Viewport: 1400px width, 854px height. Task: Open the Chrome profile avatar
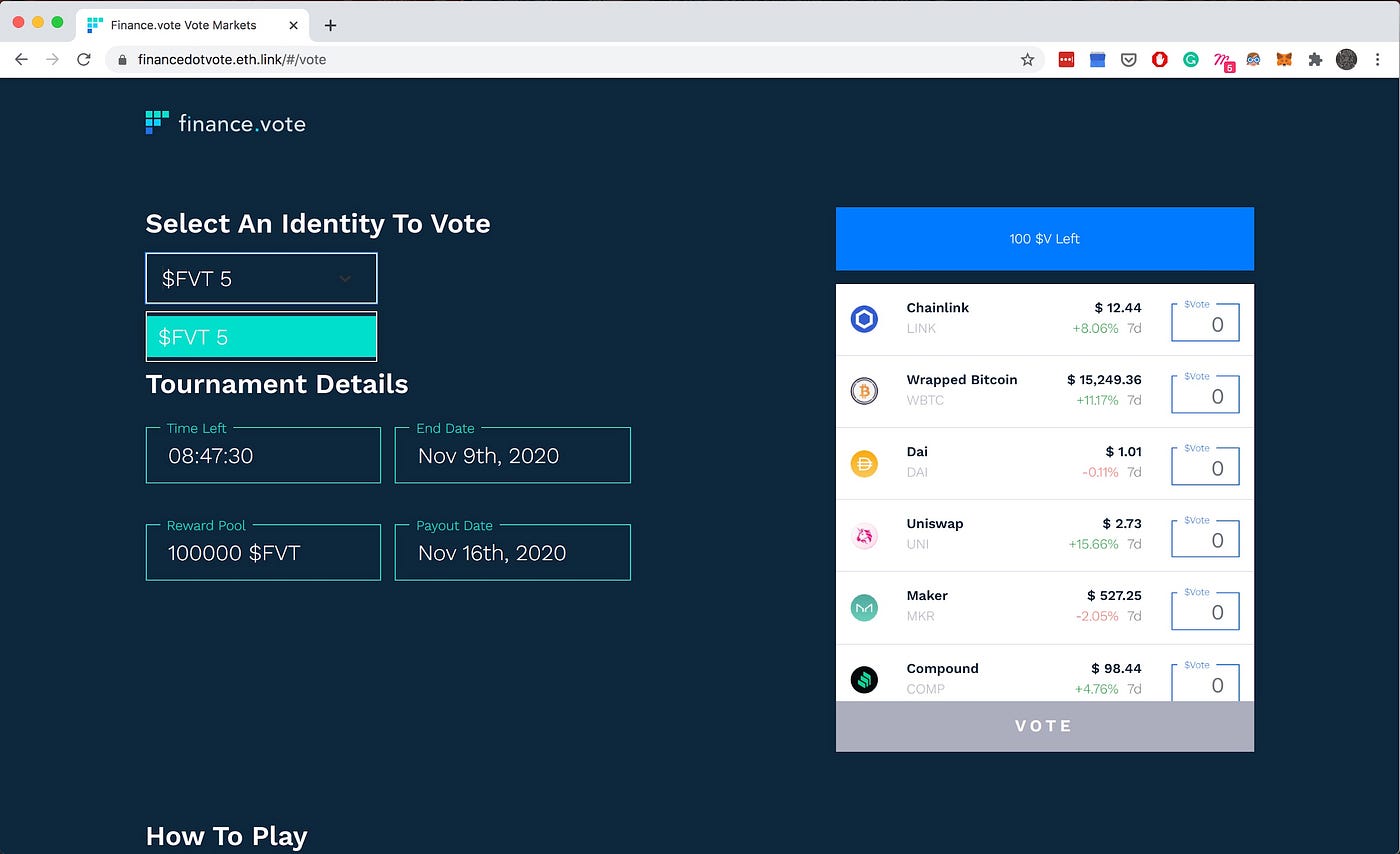1347,60
